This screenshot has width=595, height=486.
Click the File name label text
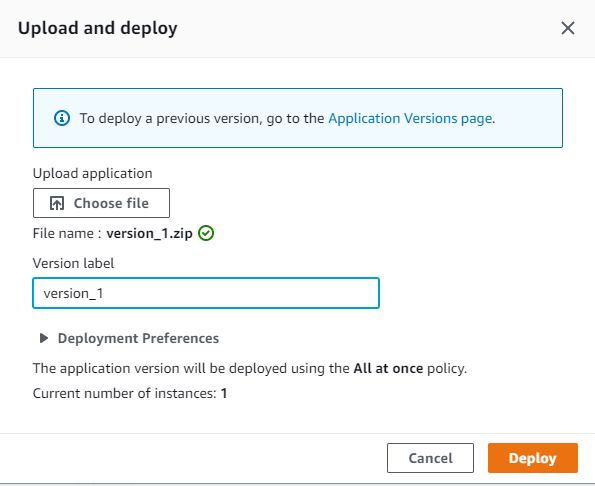[x=67, y=233]
